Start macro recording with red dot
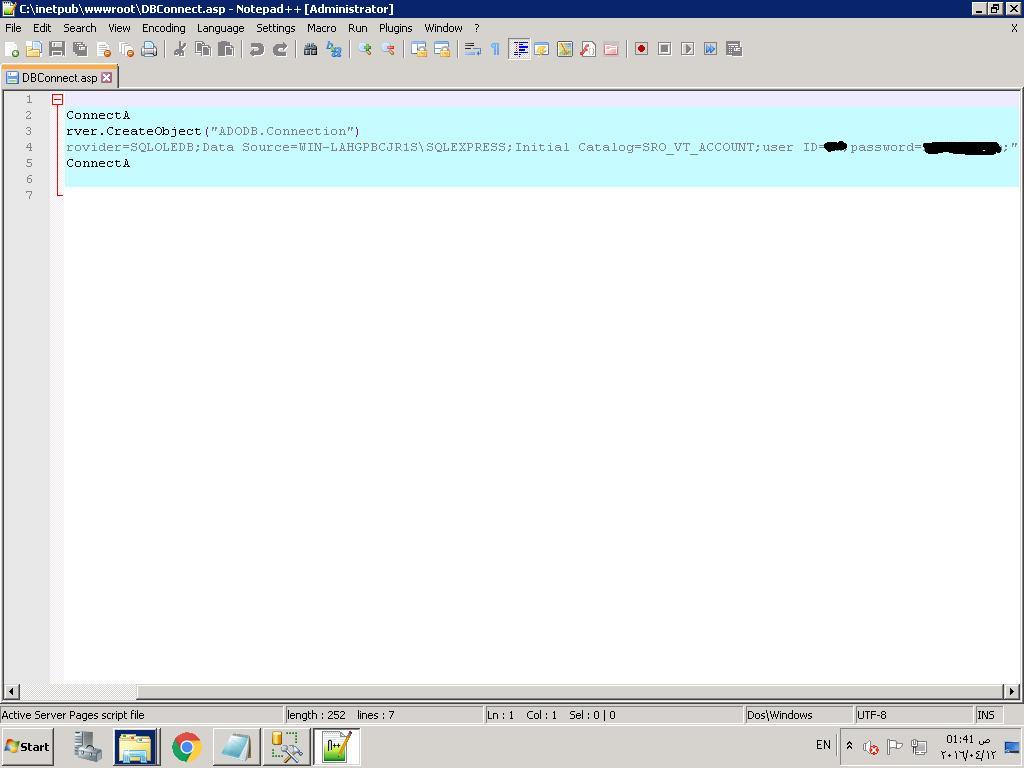This screenshot has height=768, width=1024. coord(641,49)
